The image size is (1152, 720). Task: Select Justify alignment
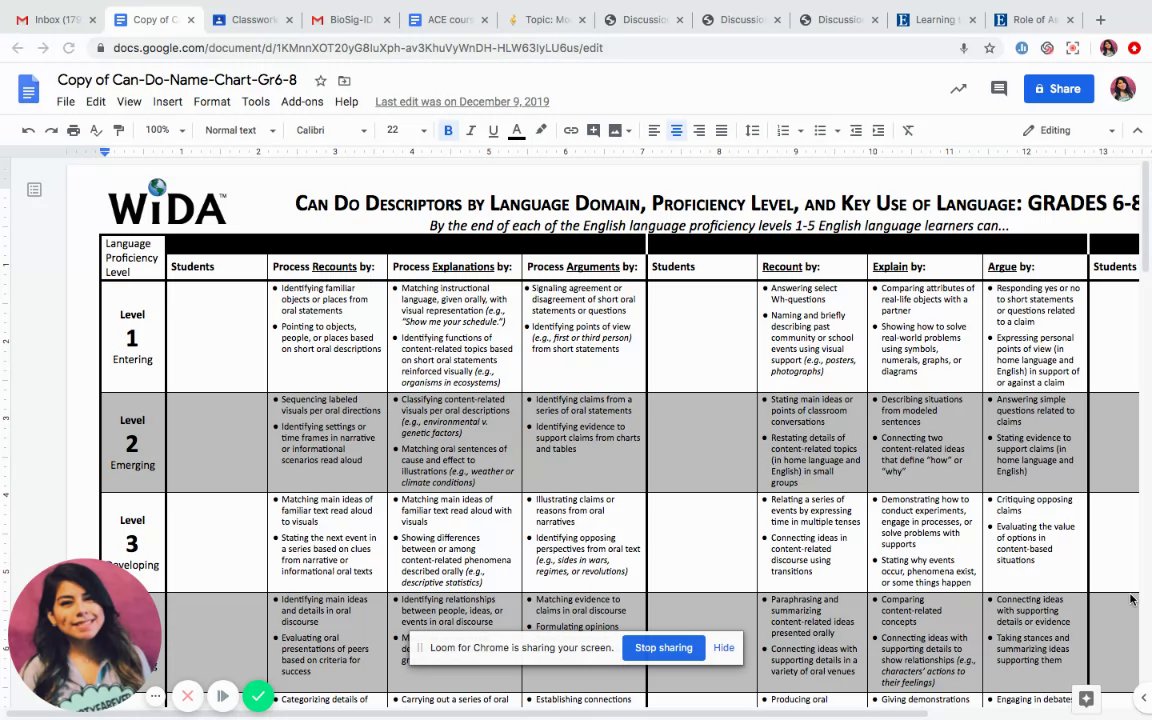[x=721, y=130]
